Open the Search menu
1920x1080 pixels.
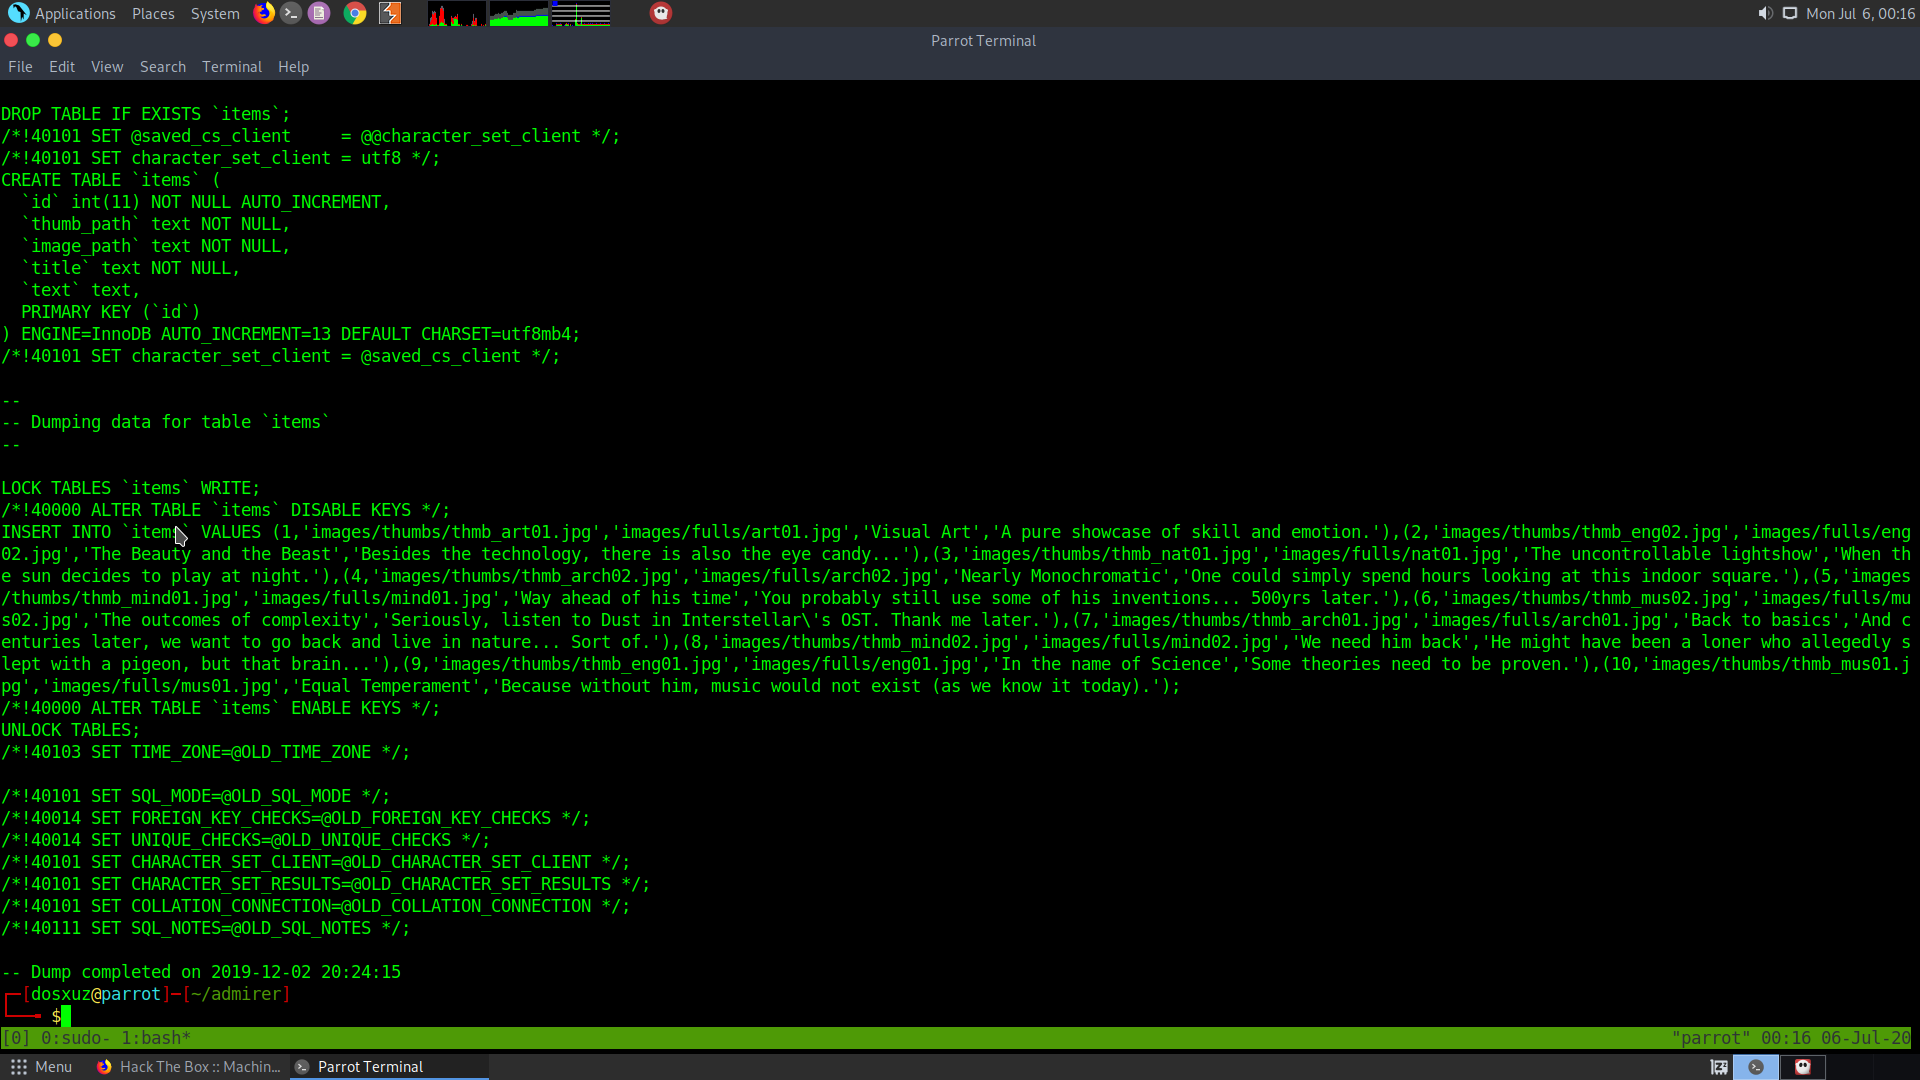[x=162, y=67]
